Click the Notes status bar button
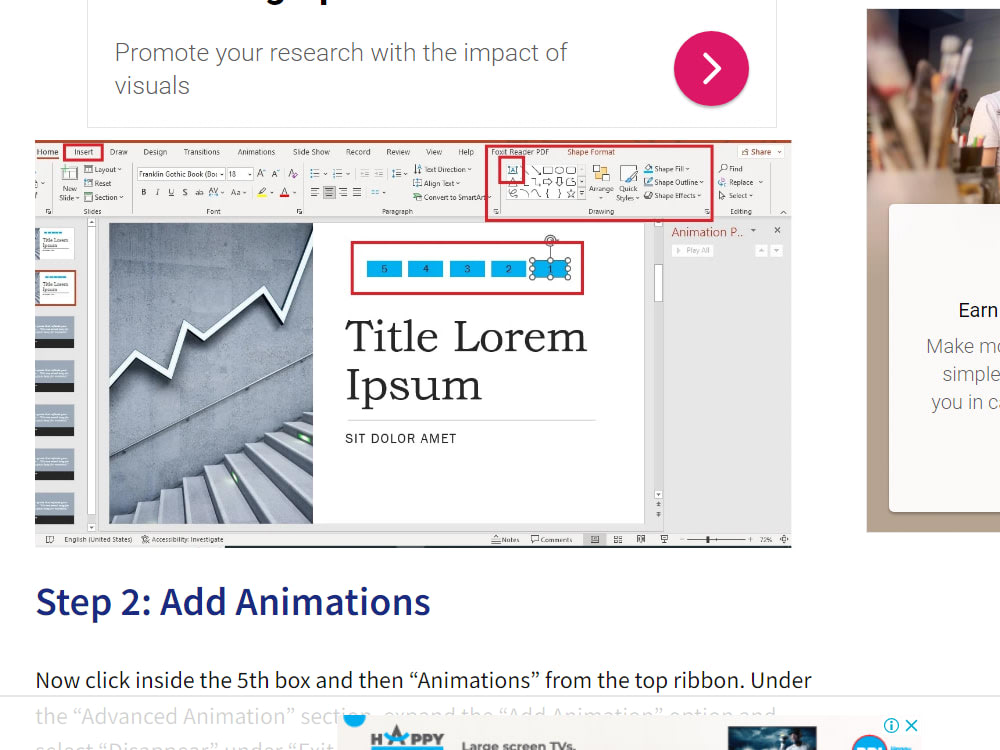This screenshot has height=750, width=1000. click(505, 540)
